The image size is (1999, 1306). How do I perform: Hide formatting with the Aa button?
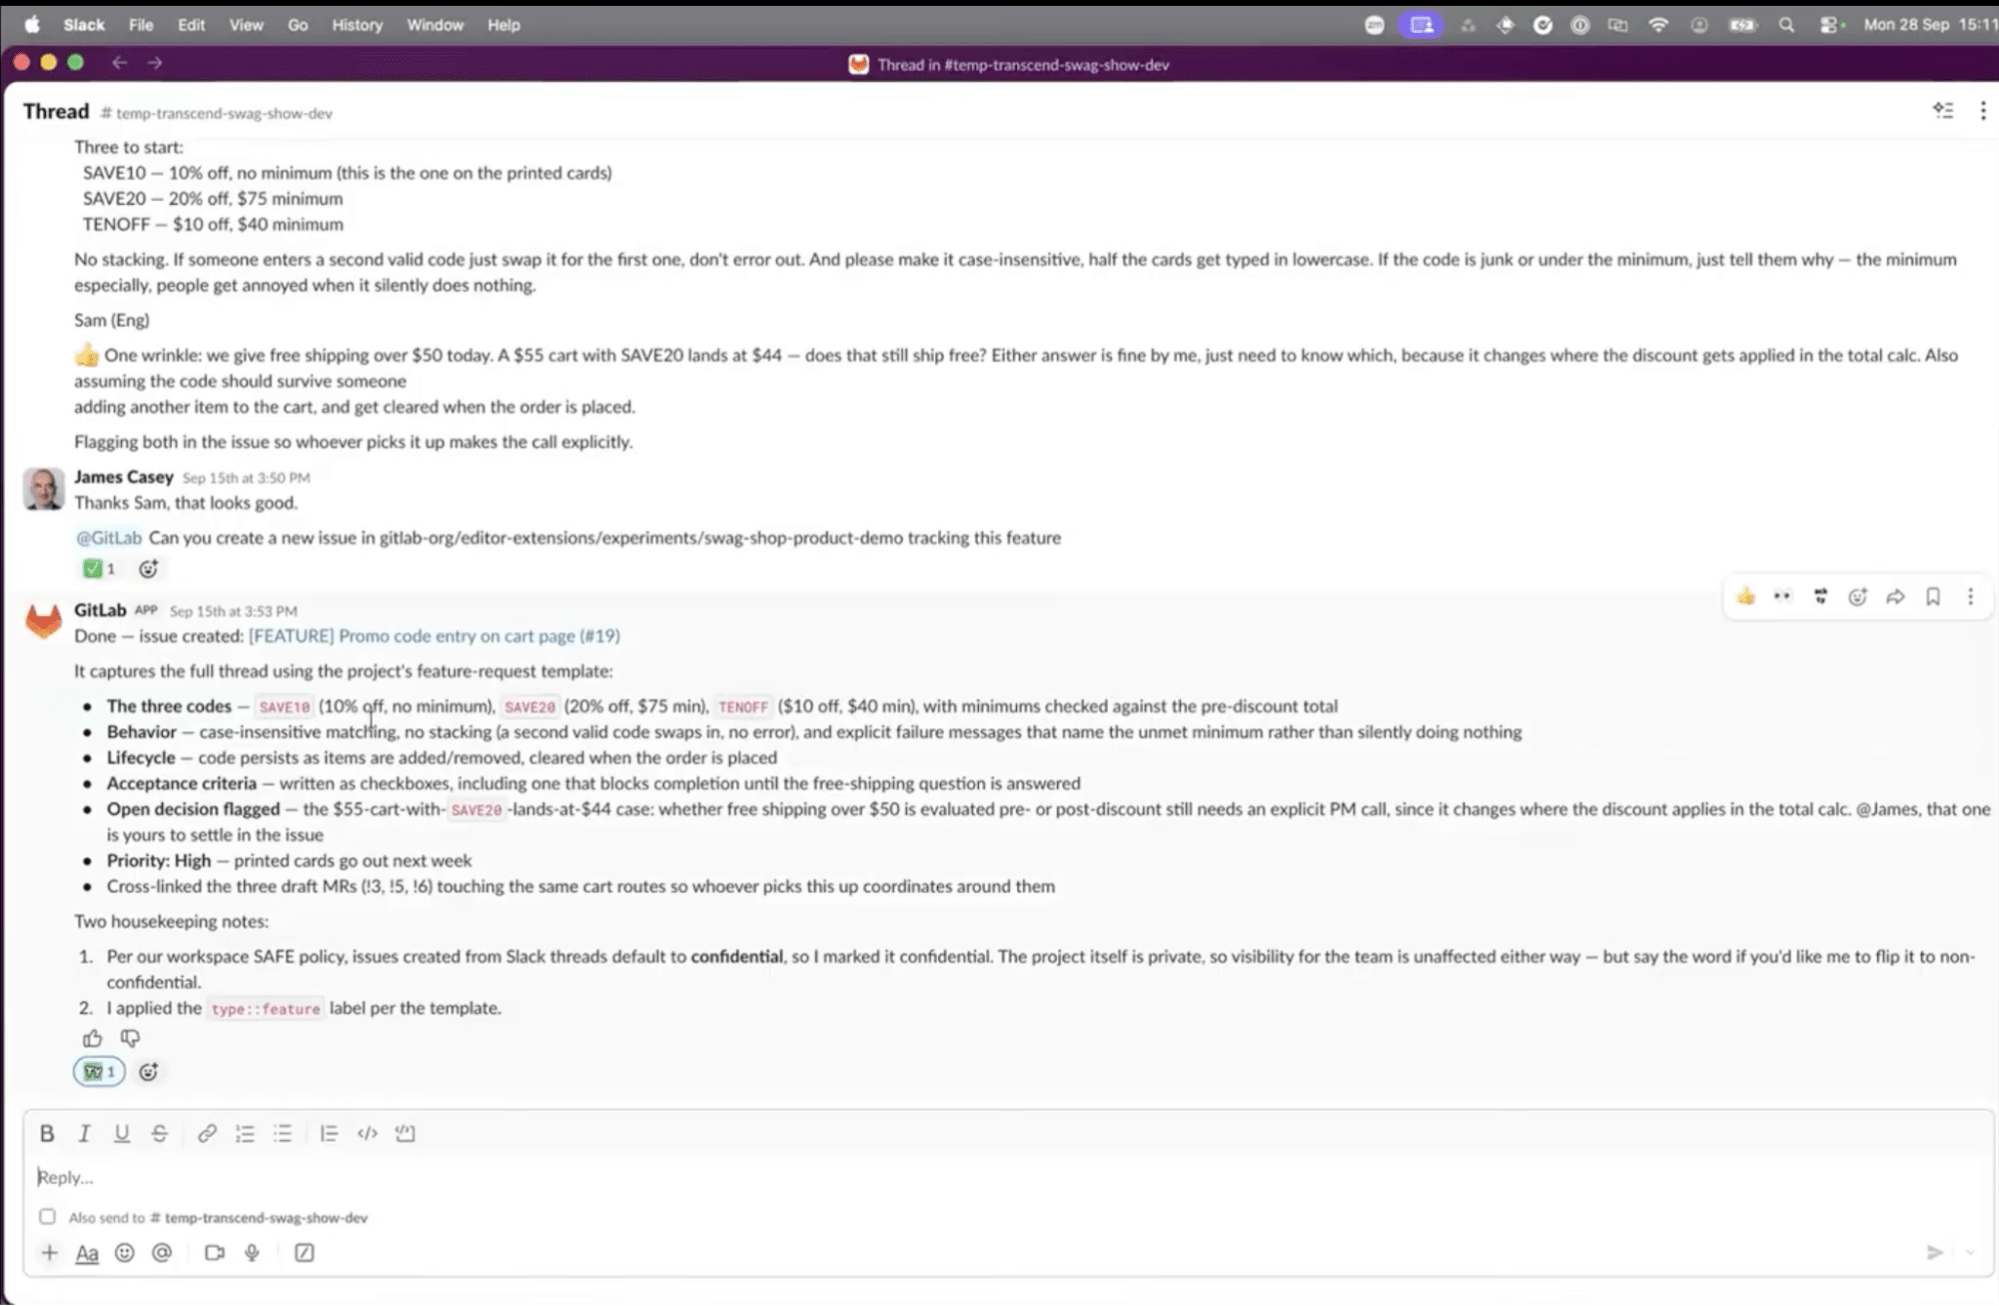(x=87, y=1253)
